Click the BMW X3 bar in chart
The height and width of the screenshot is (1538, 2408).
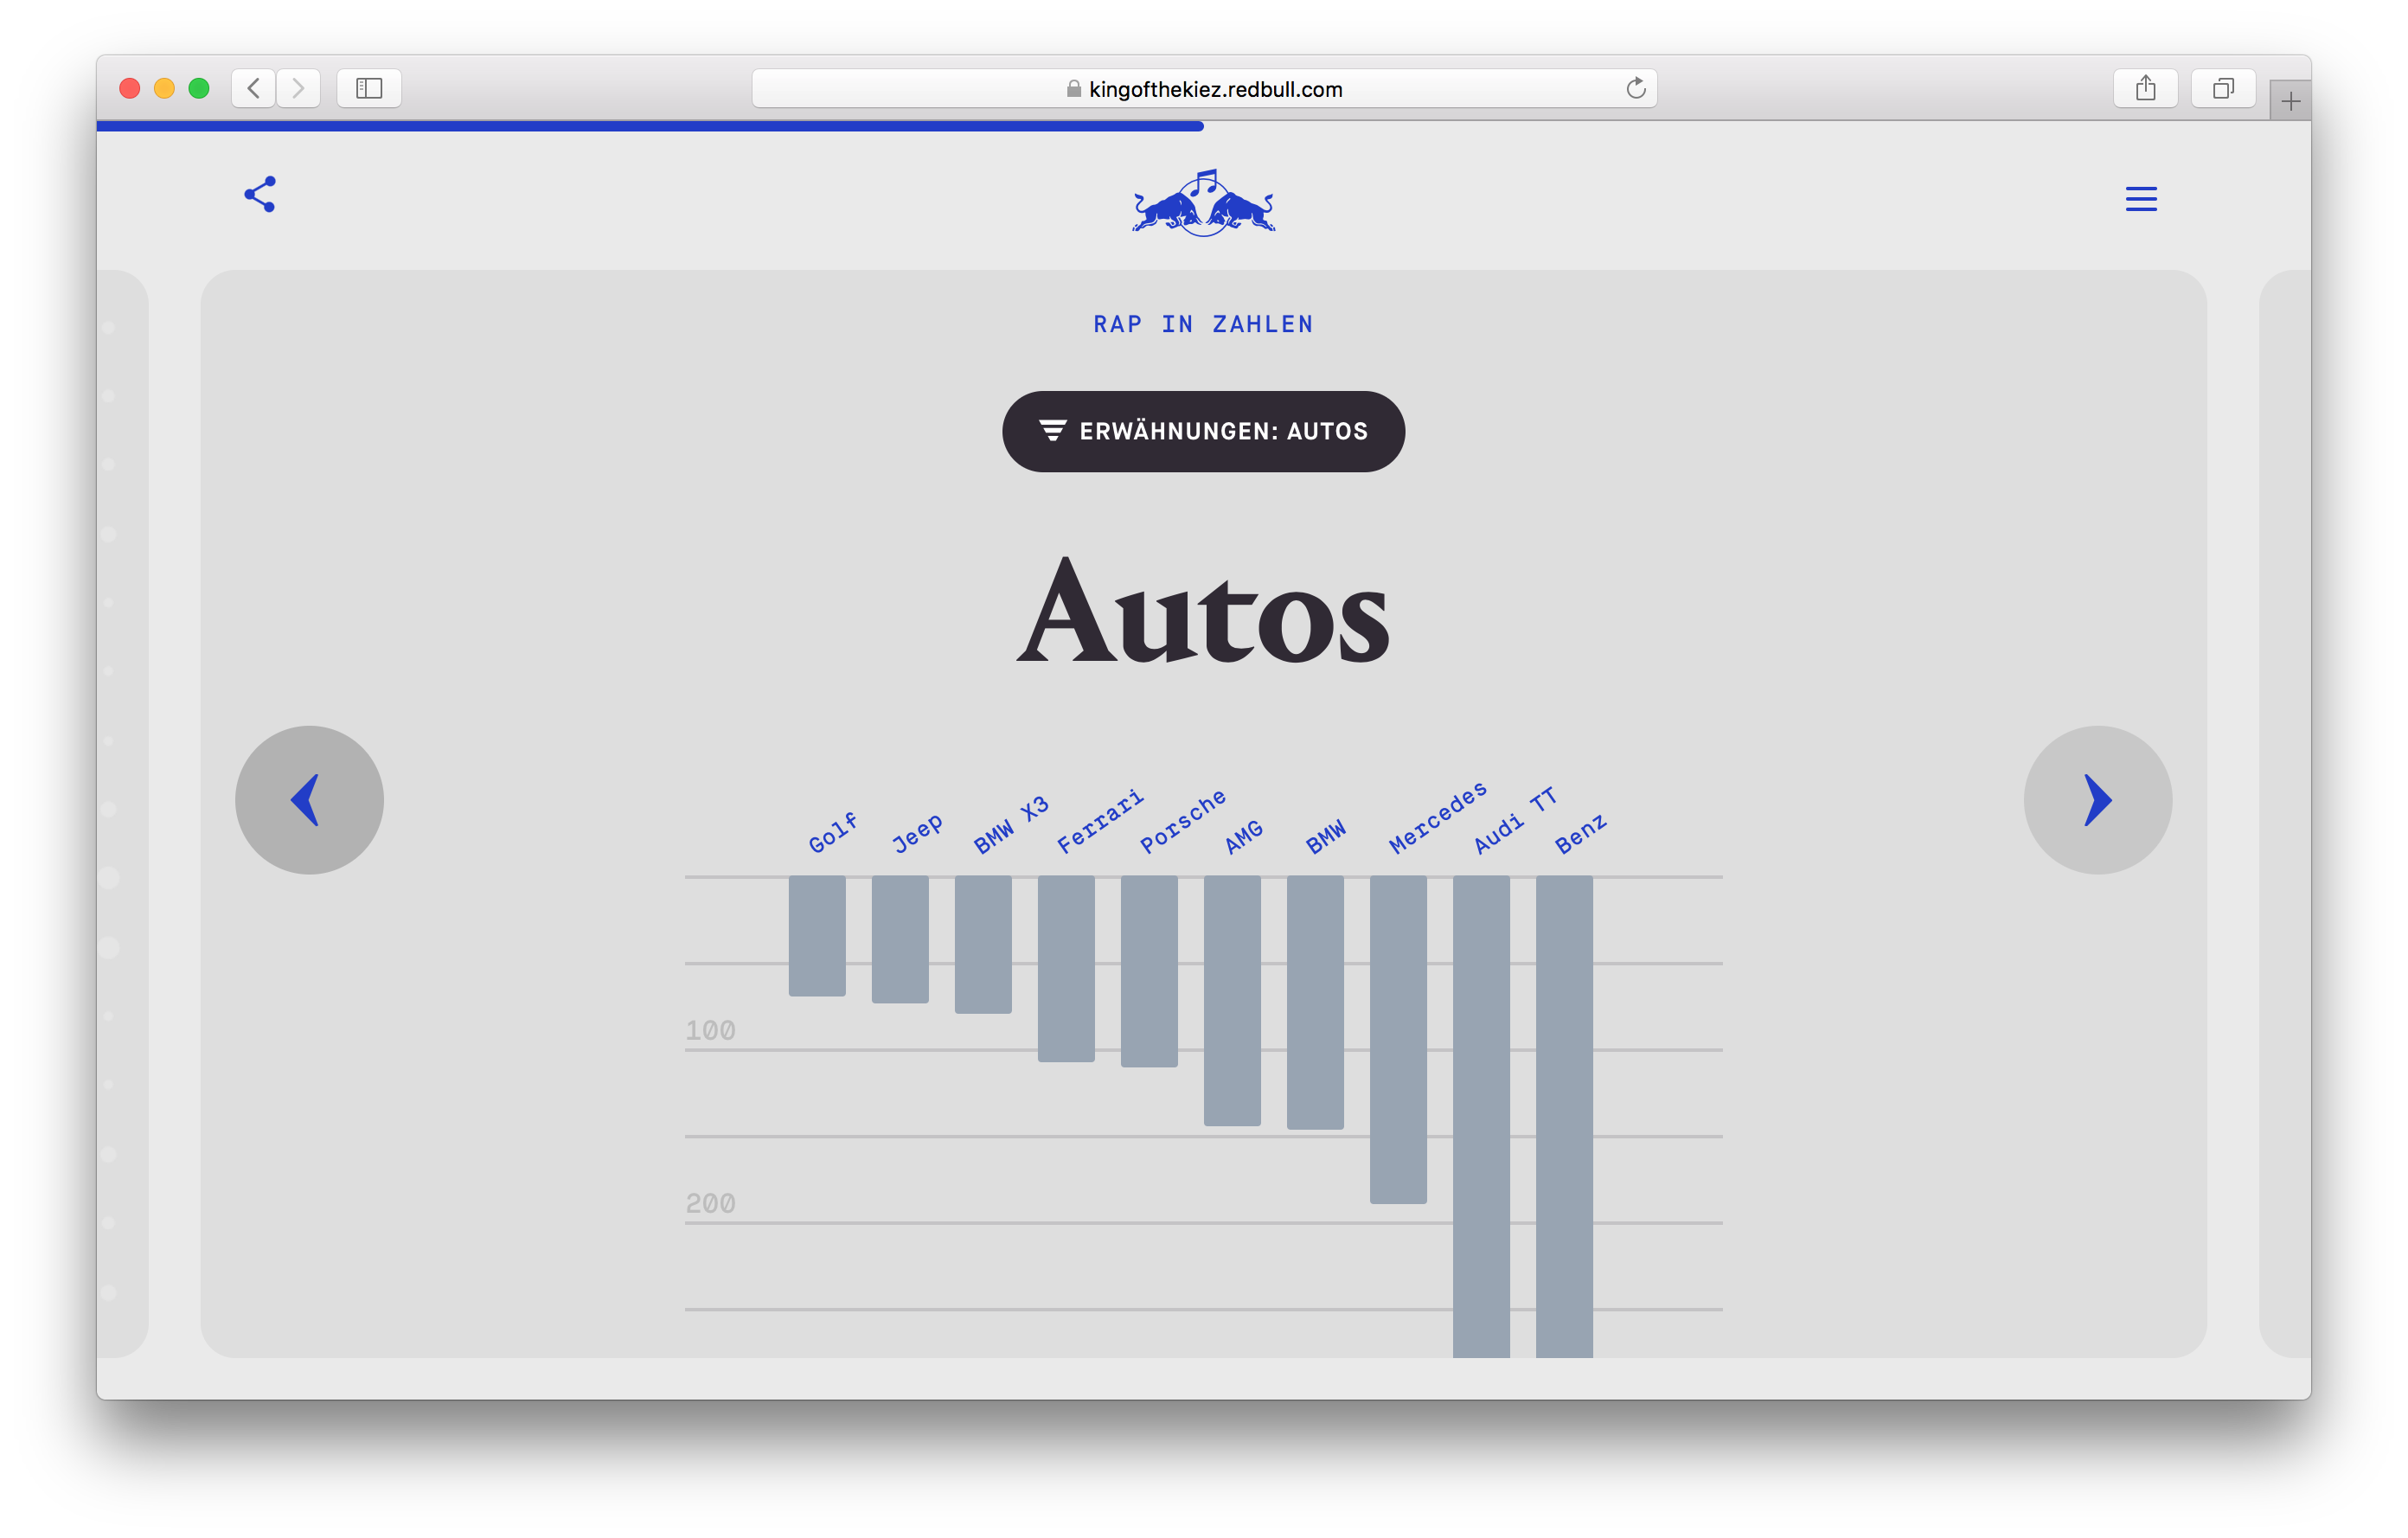[x=983, y=945]
